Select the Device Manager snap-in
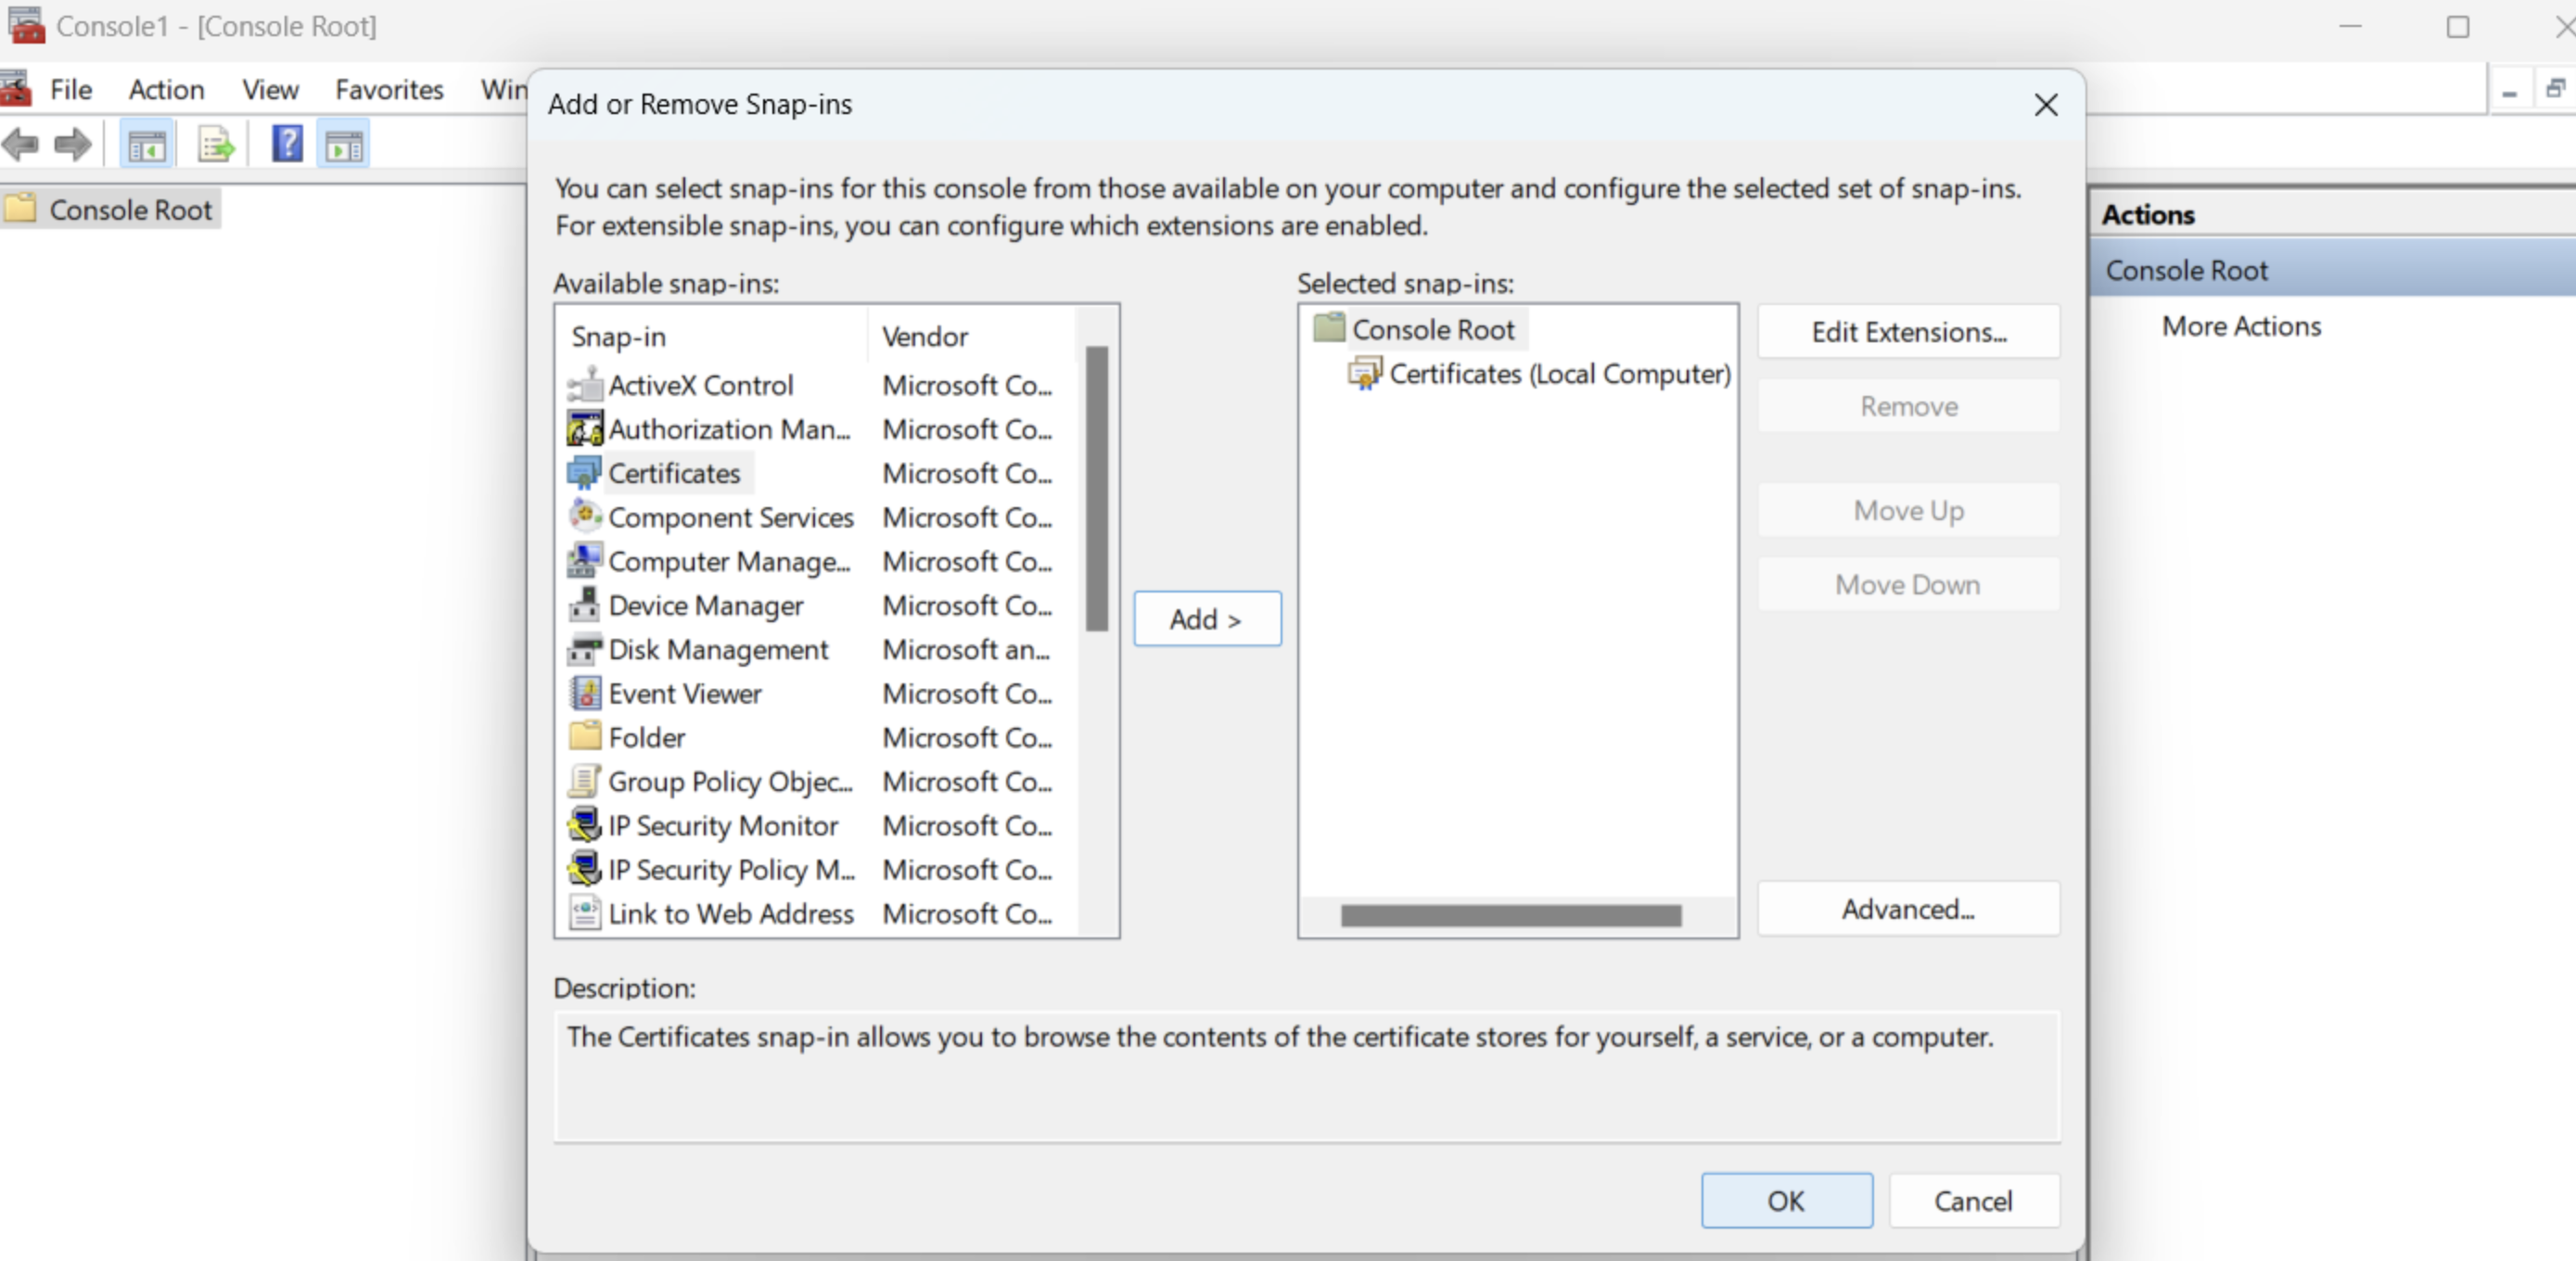 [x=705, y=606]
